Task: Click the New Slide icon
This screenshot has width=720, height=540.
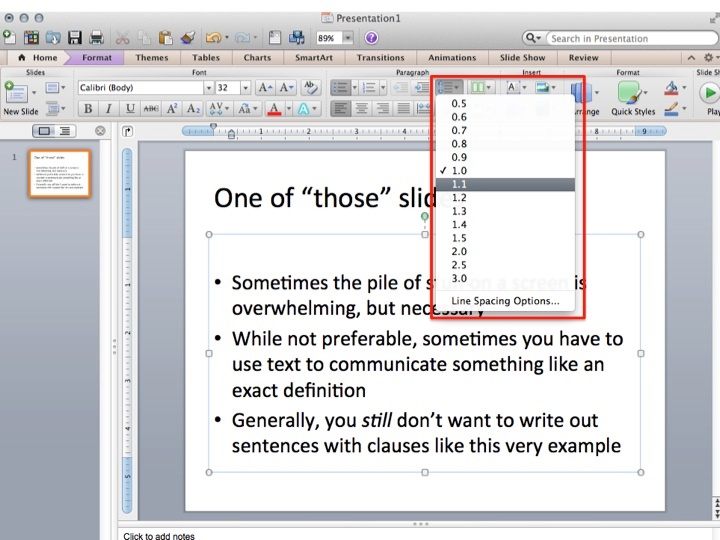Action: click(x=16, y=93)
